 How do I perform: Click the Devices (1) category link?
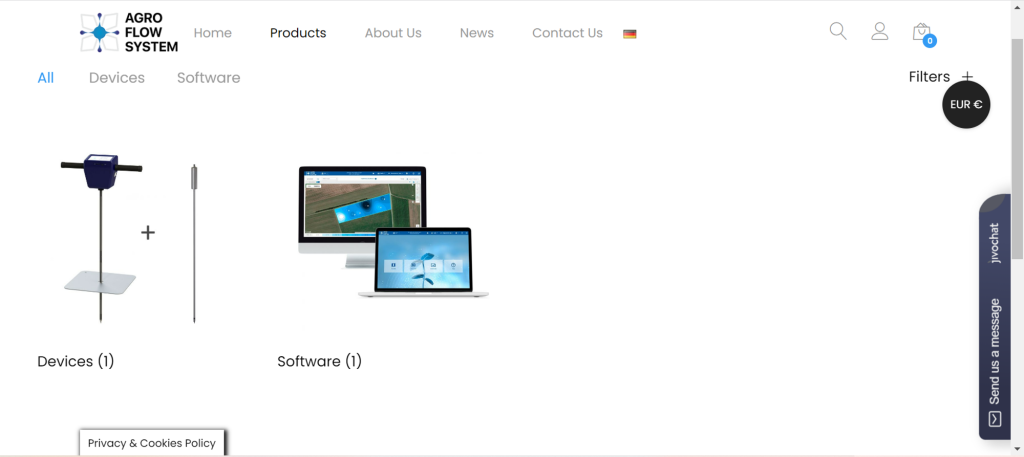click(76, 361)
